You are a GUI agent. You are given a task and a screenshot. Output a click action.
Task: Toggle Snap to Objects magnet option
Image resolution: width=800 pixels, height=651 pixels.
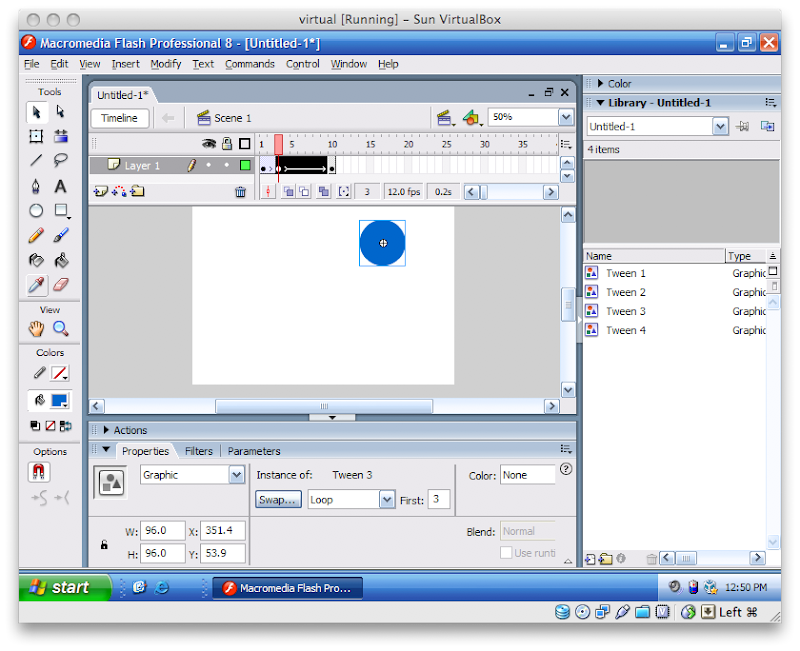(x=39, y=472)
